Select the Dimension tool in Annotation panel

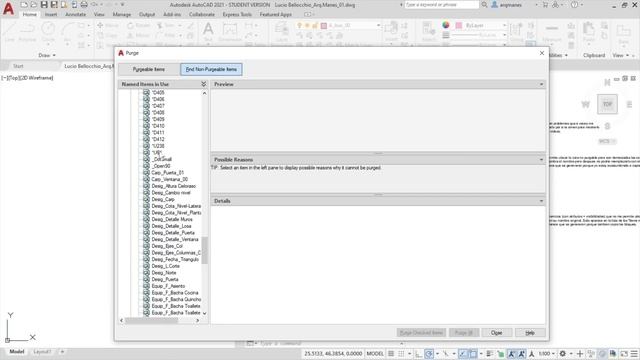230,31
